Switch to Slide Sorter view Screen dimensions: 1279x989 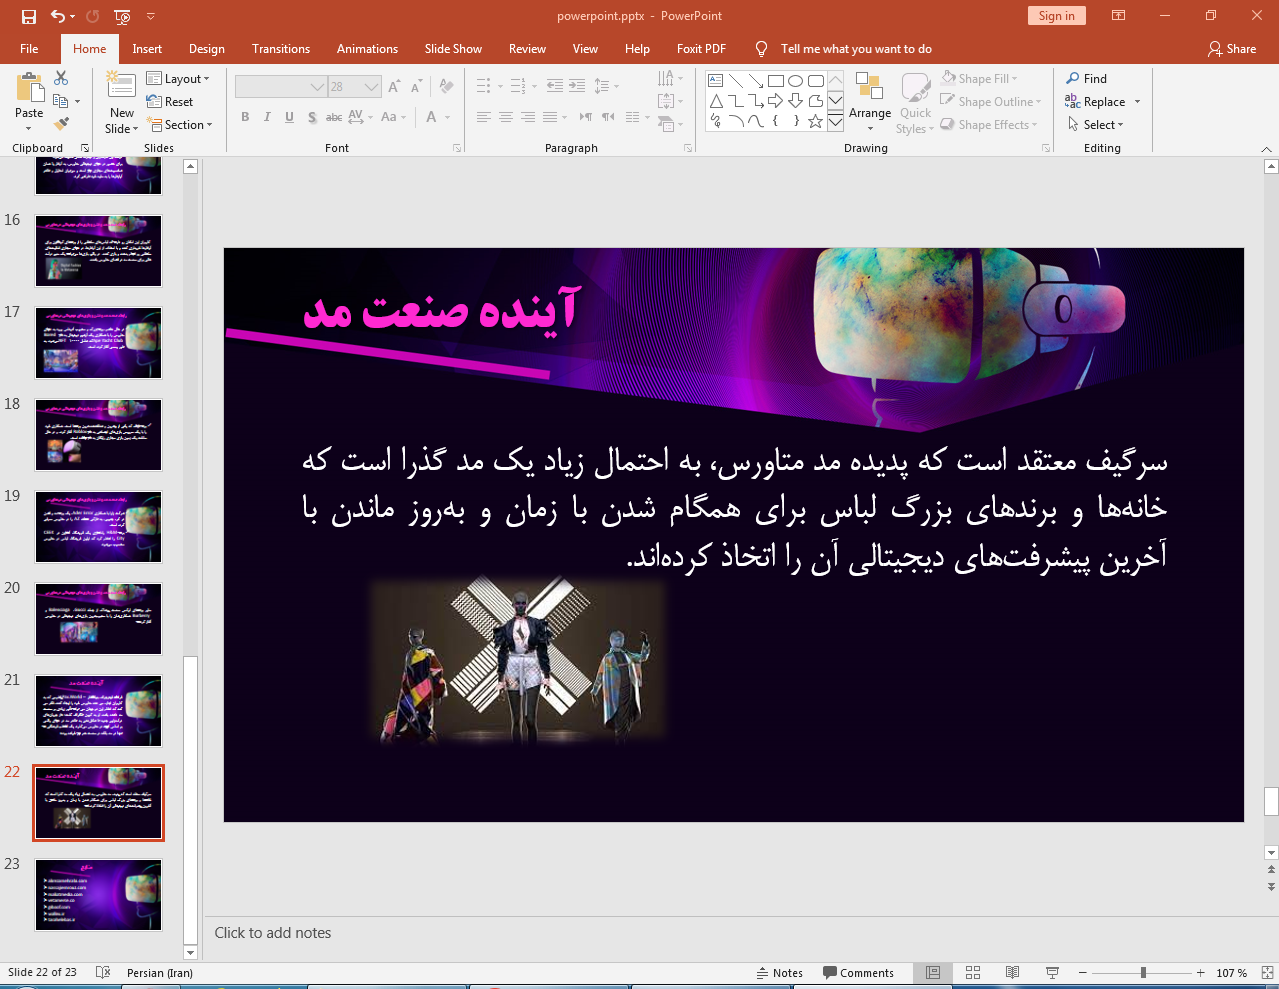(x=973, y=973)
